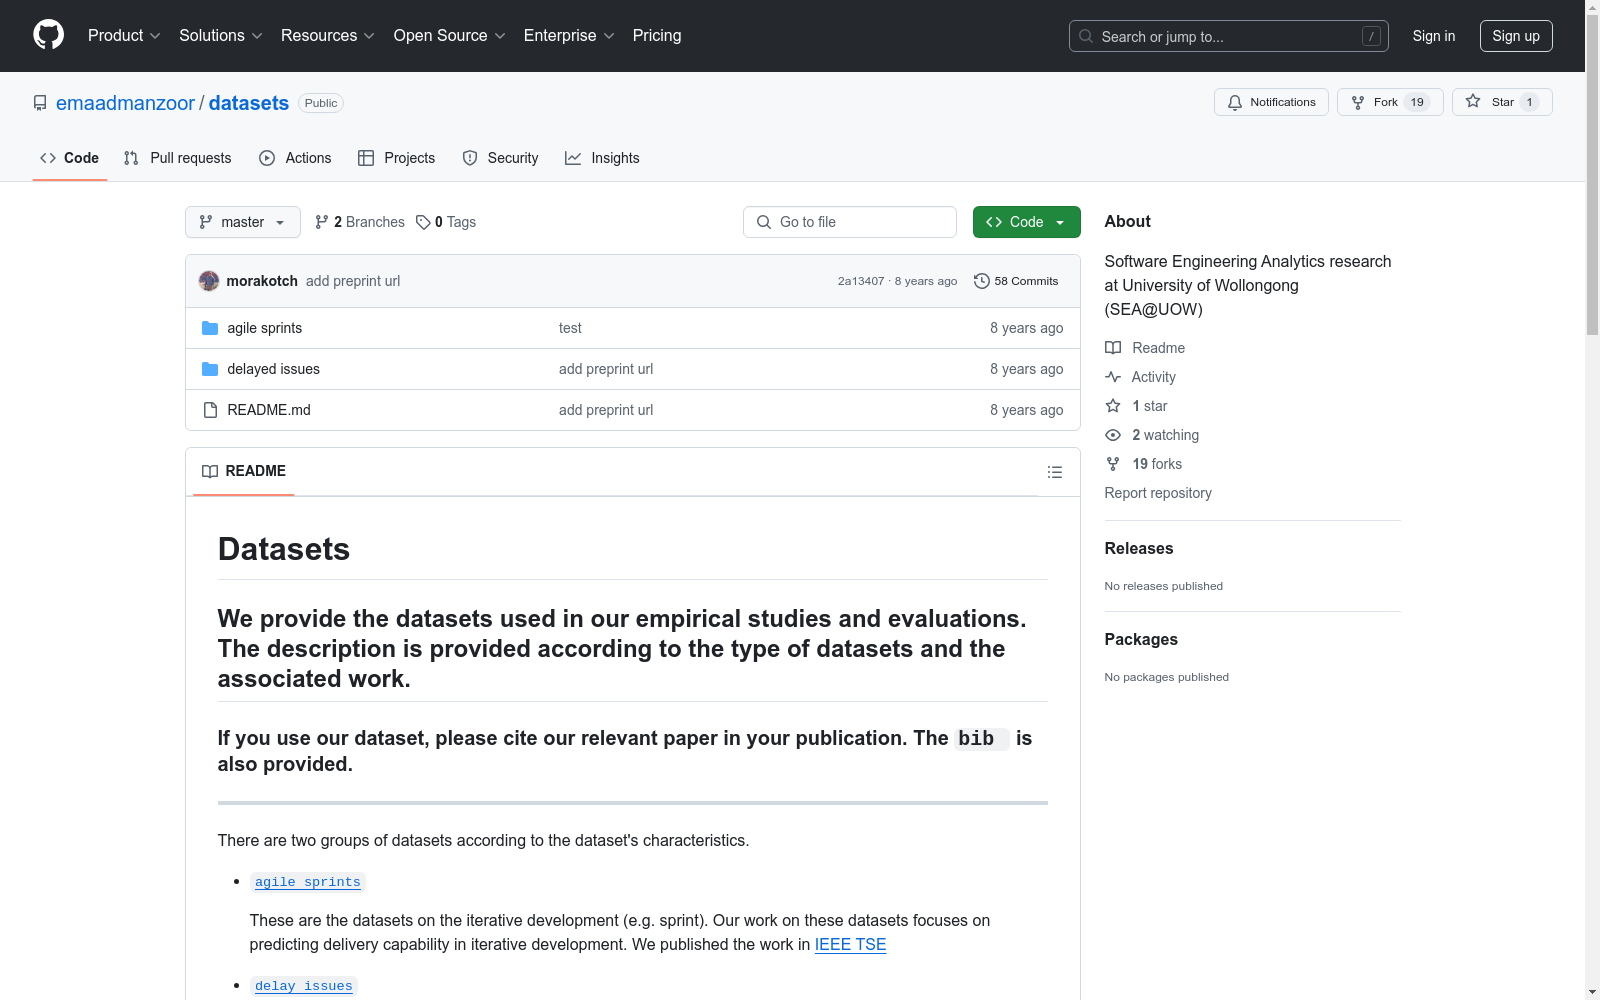The height and width of the screenshot is (1000, 1600).
Task: Open the agile sprints code link in README
Action: click(308, 882)
